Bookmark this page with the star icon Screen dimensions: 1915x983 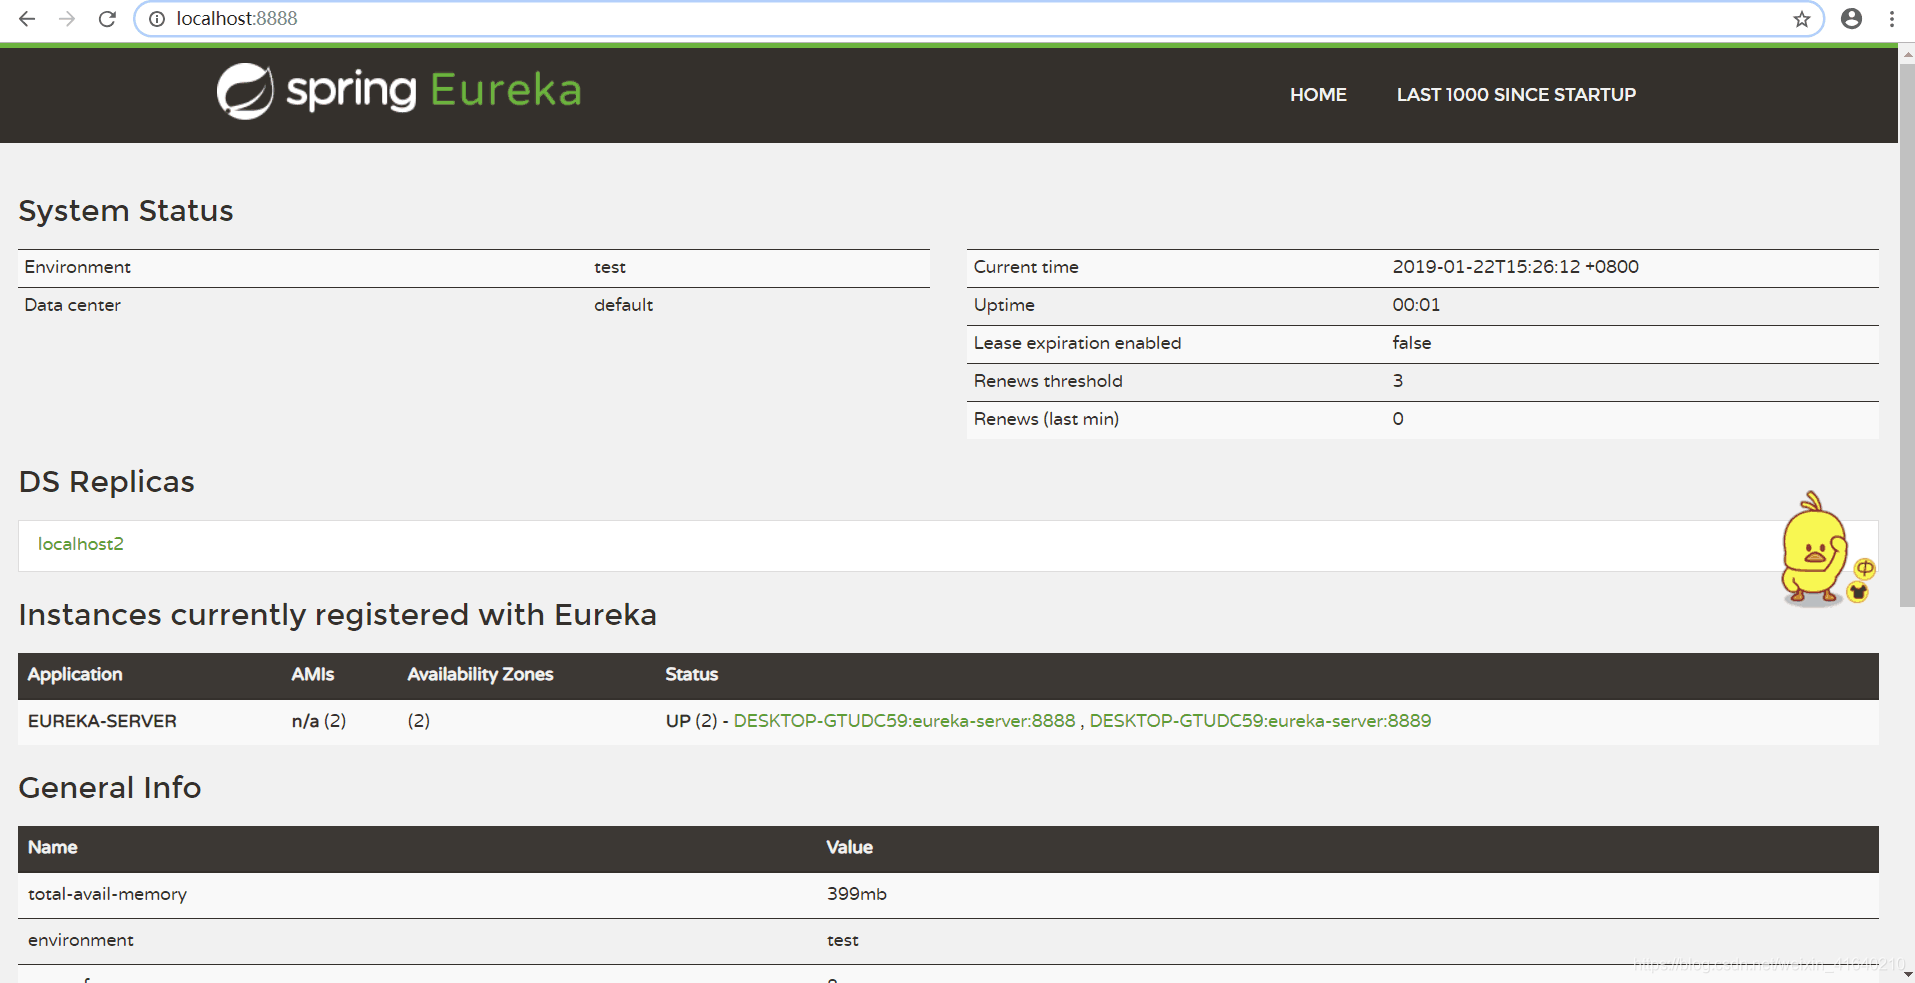pos(1802,19)
